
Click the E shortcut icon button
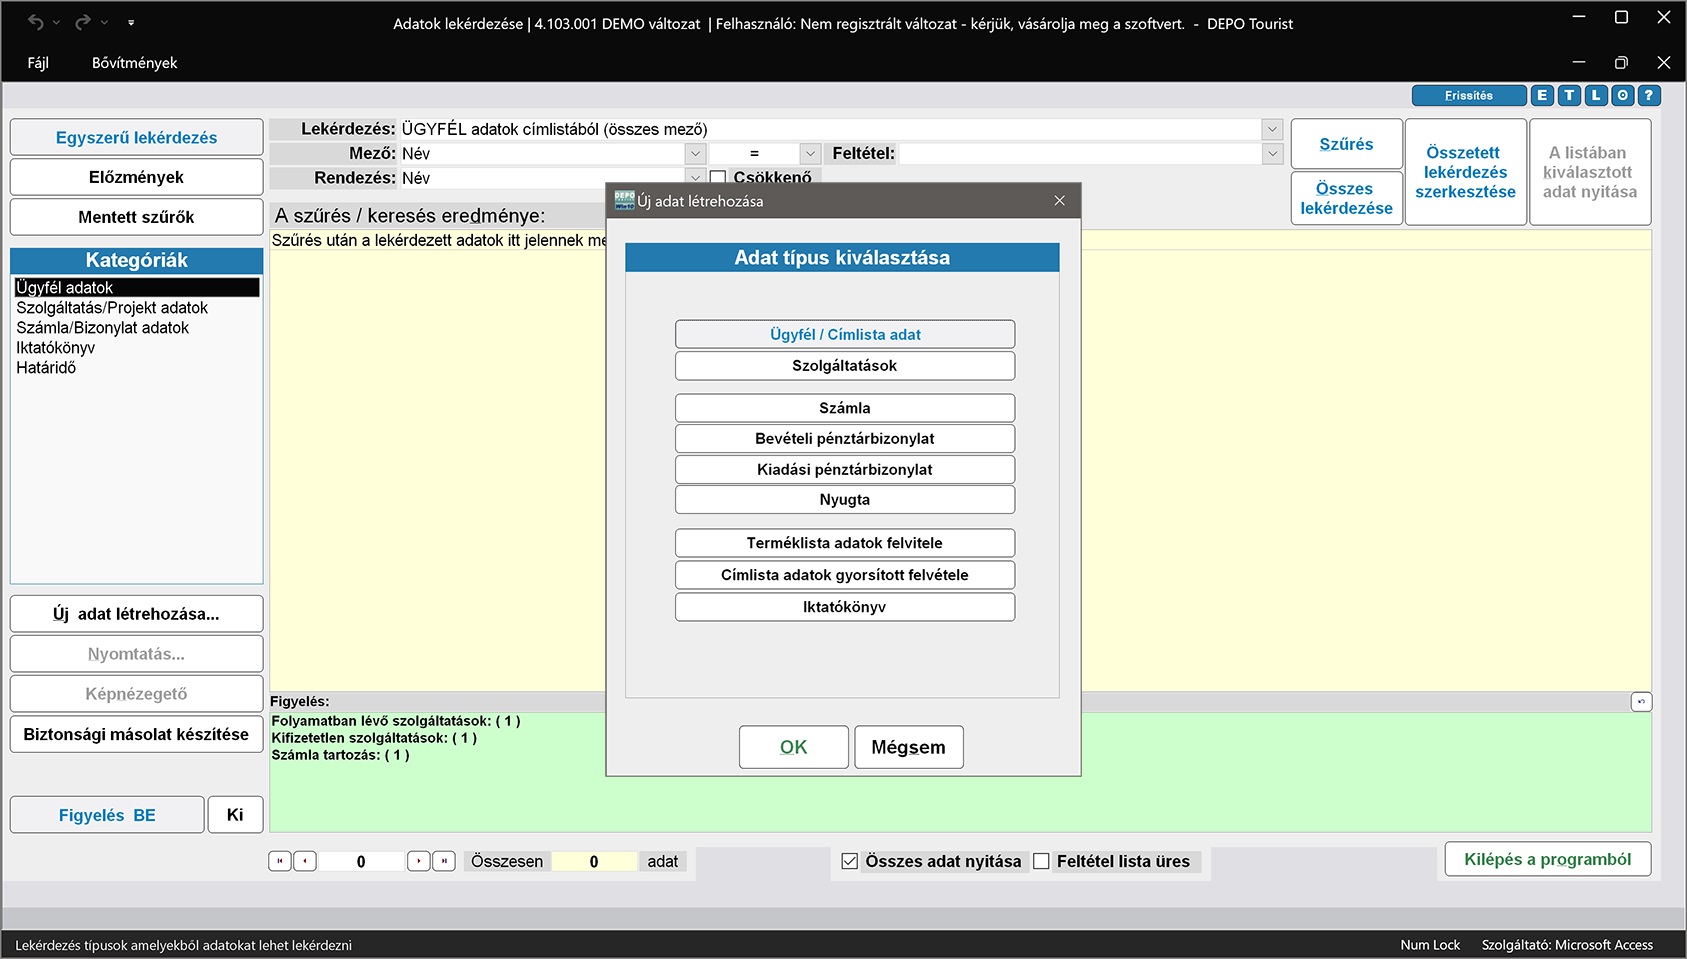coord(1542,96)
